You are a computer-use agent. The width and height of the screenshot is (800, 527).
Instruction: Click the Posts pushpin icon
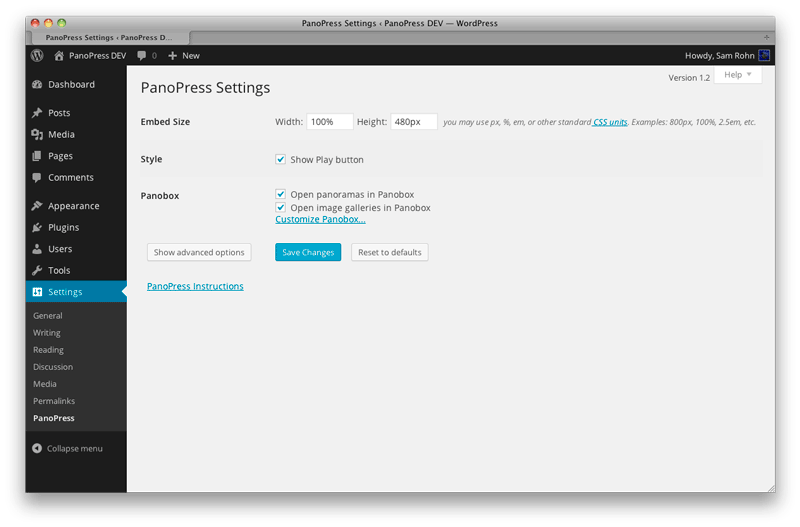(37, 113)
